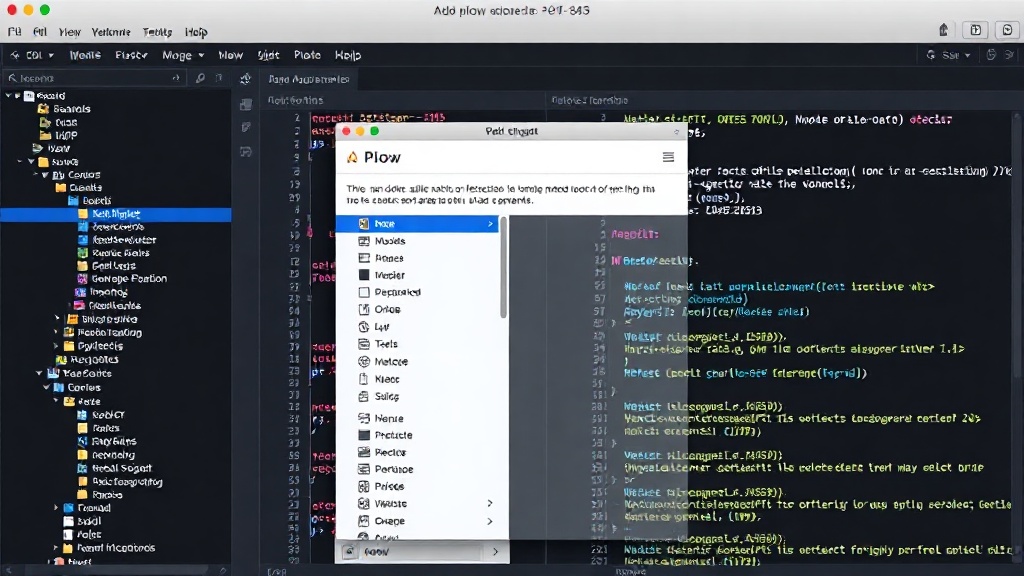Click the share icon at top right
1024x576 pixels.
[x=943, y=30]
